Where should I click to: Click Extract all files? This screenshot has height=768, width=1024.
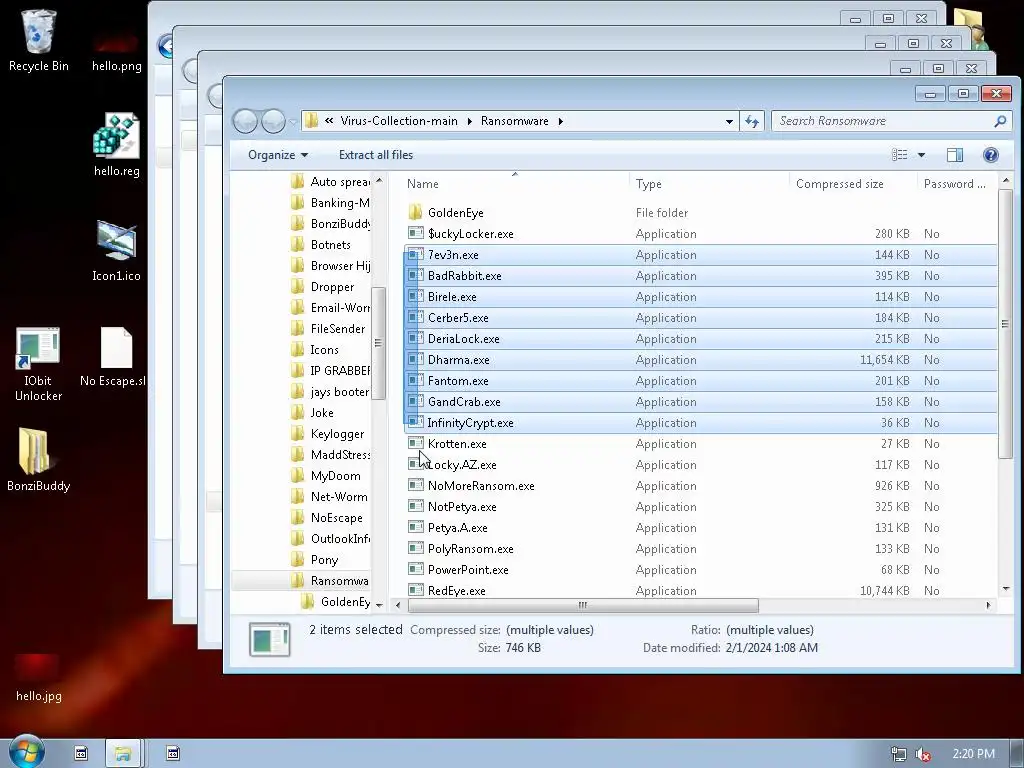376,155
